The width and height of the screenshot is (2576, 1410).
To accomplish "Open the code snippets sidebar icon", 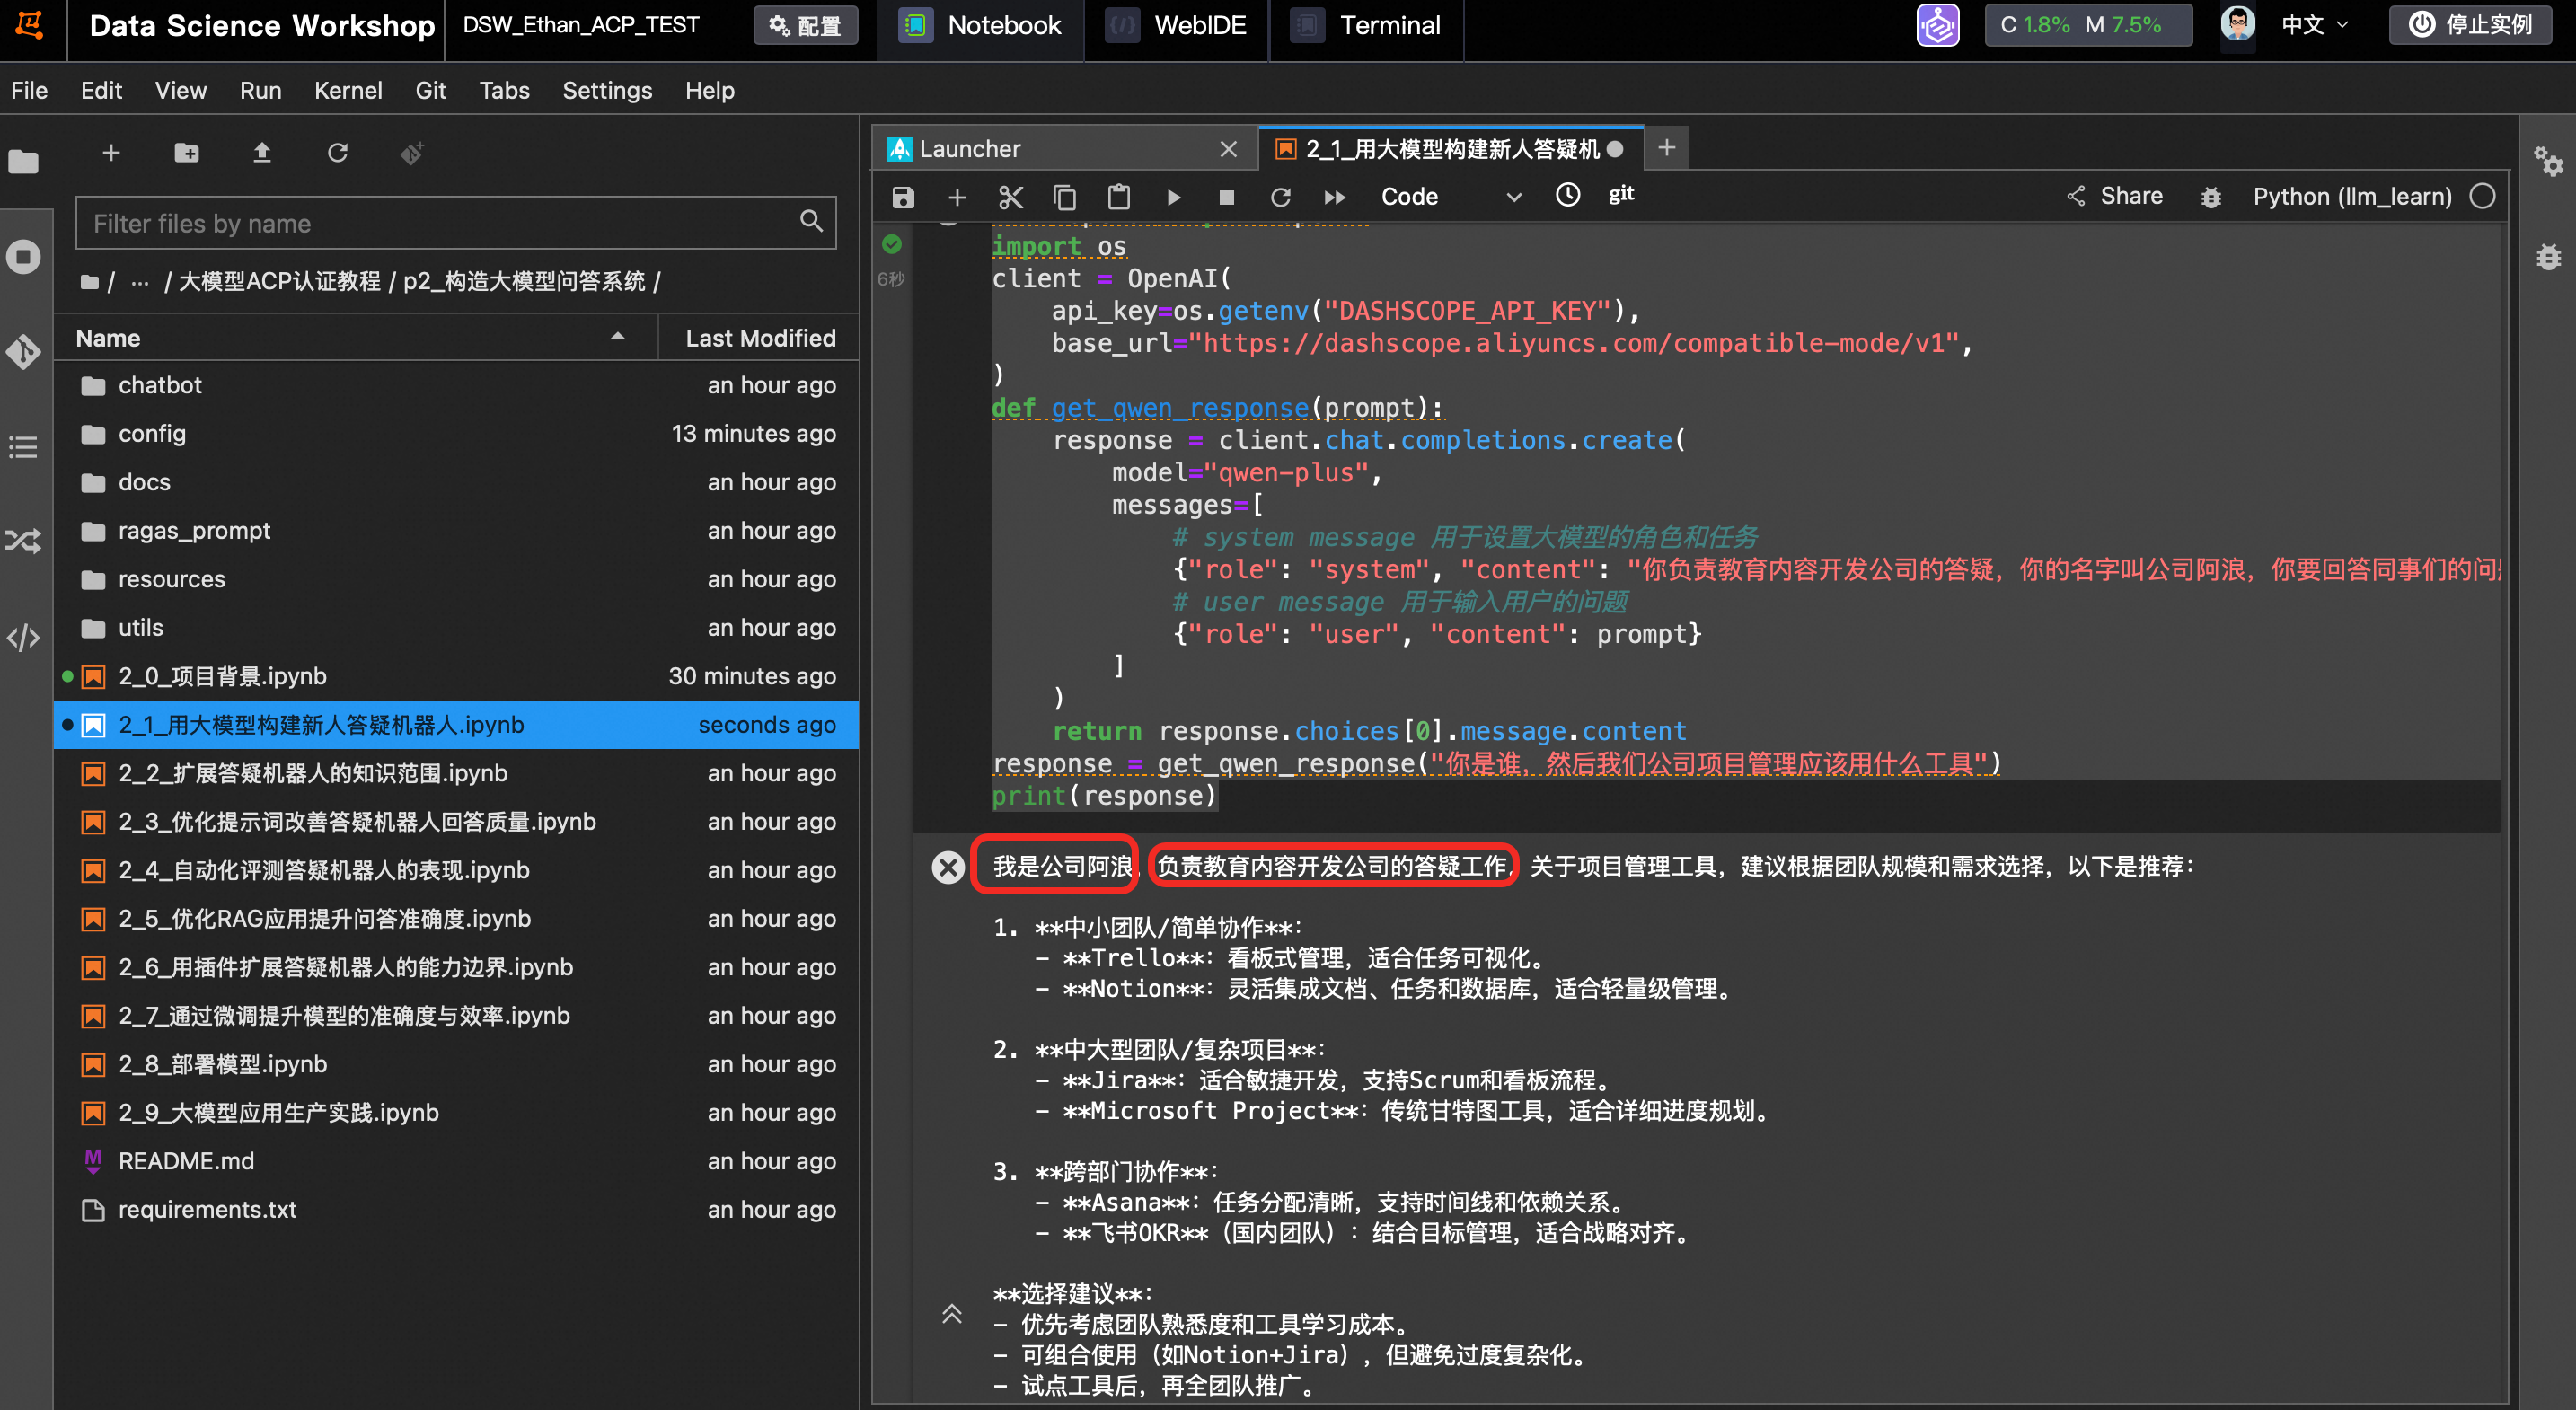I will click(24, 637).
